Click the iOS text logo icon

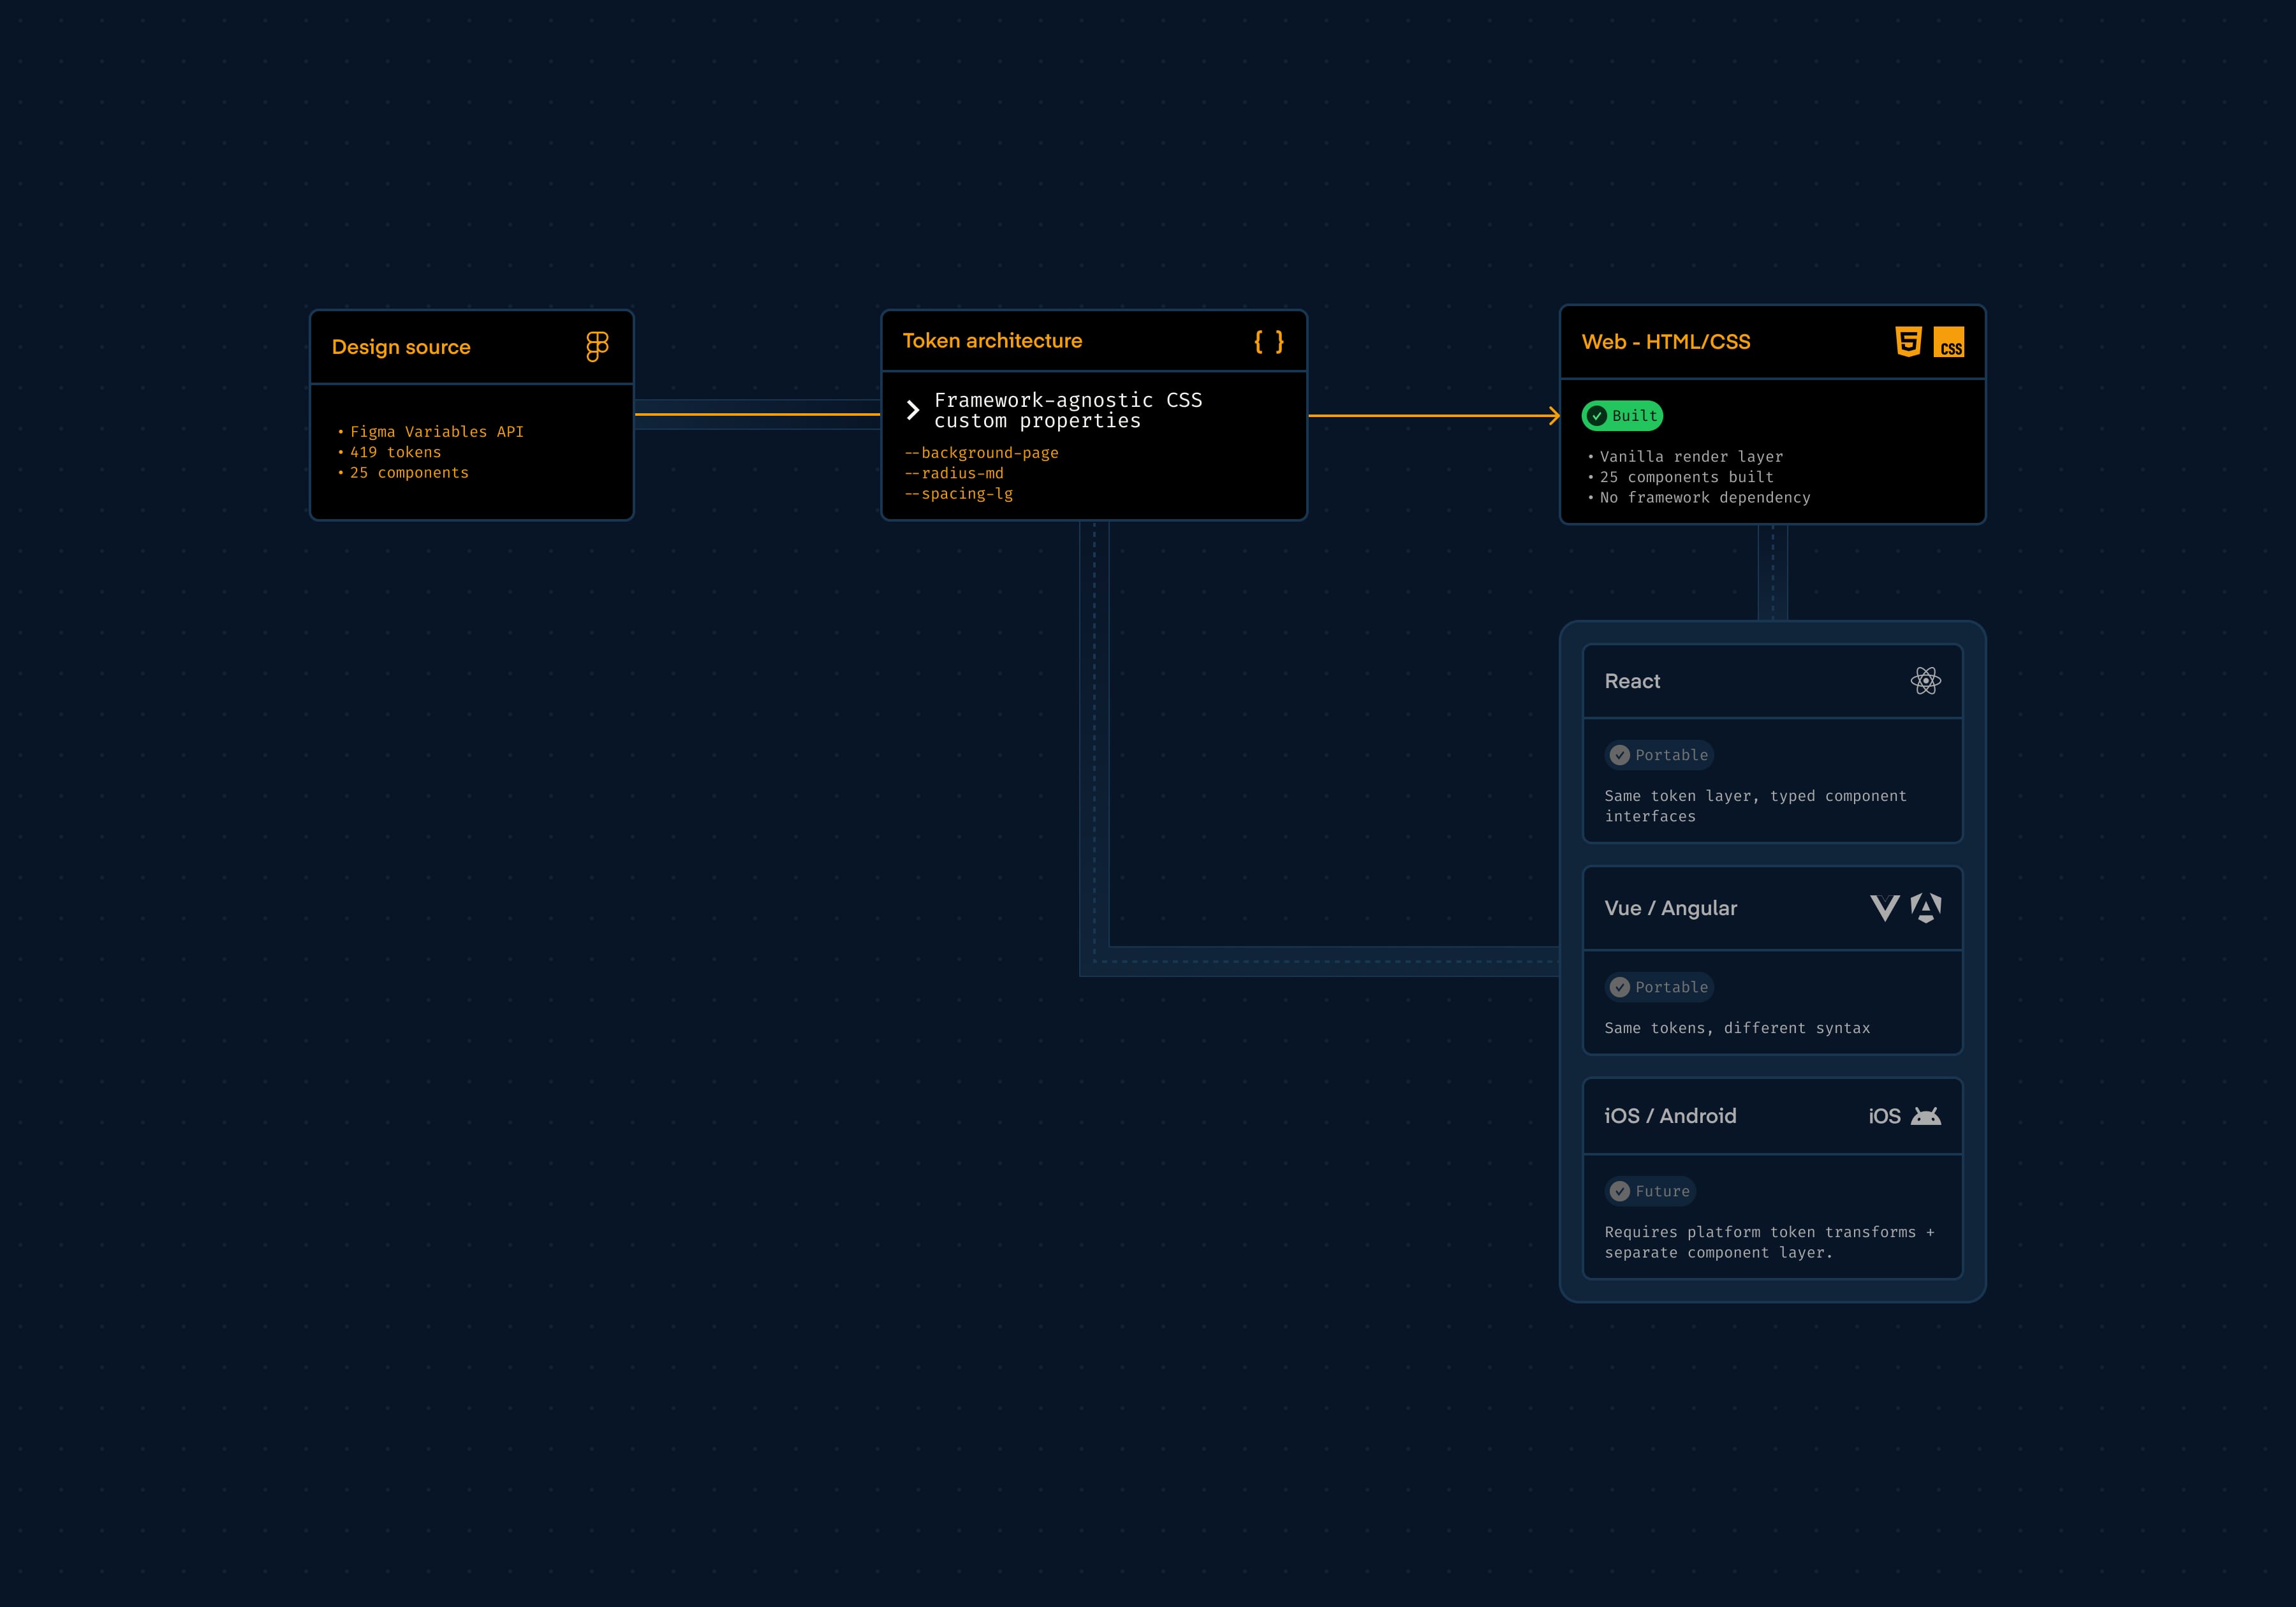(1884, 1116)
